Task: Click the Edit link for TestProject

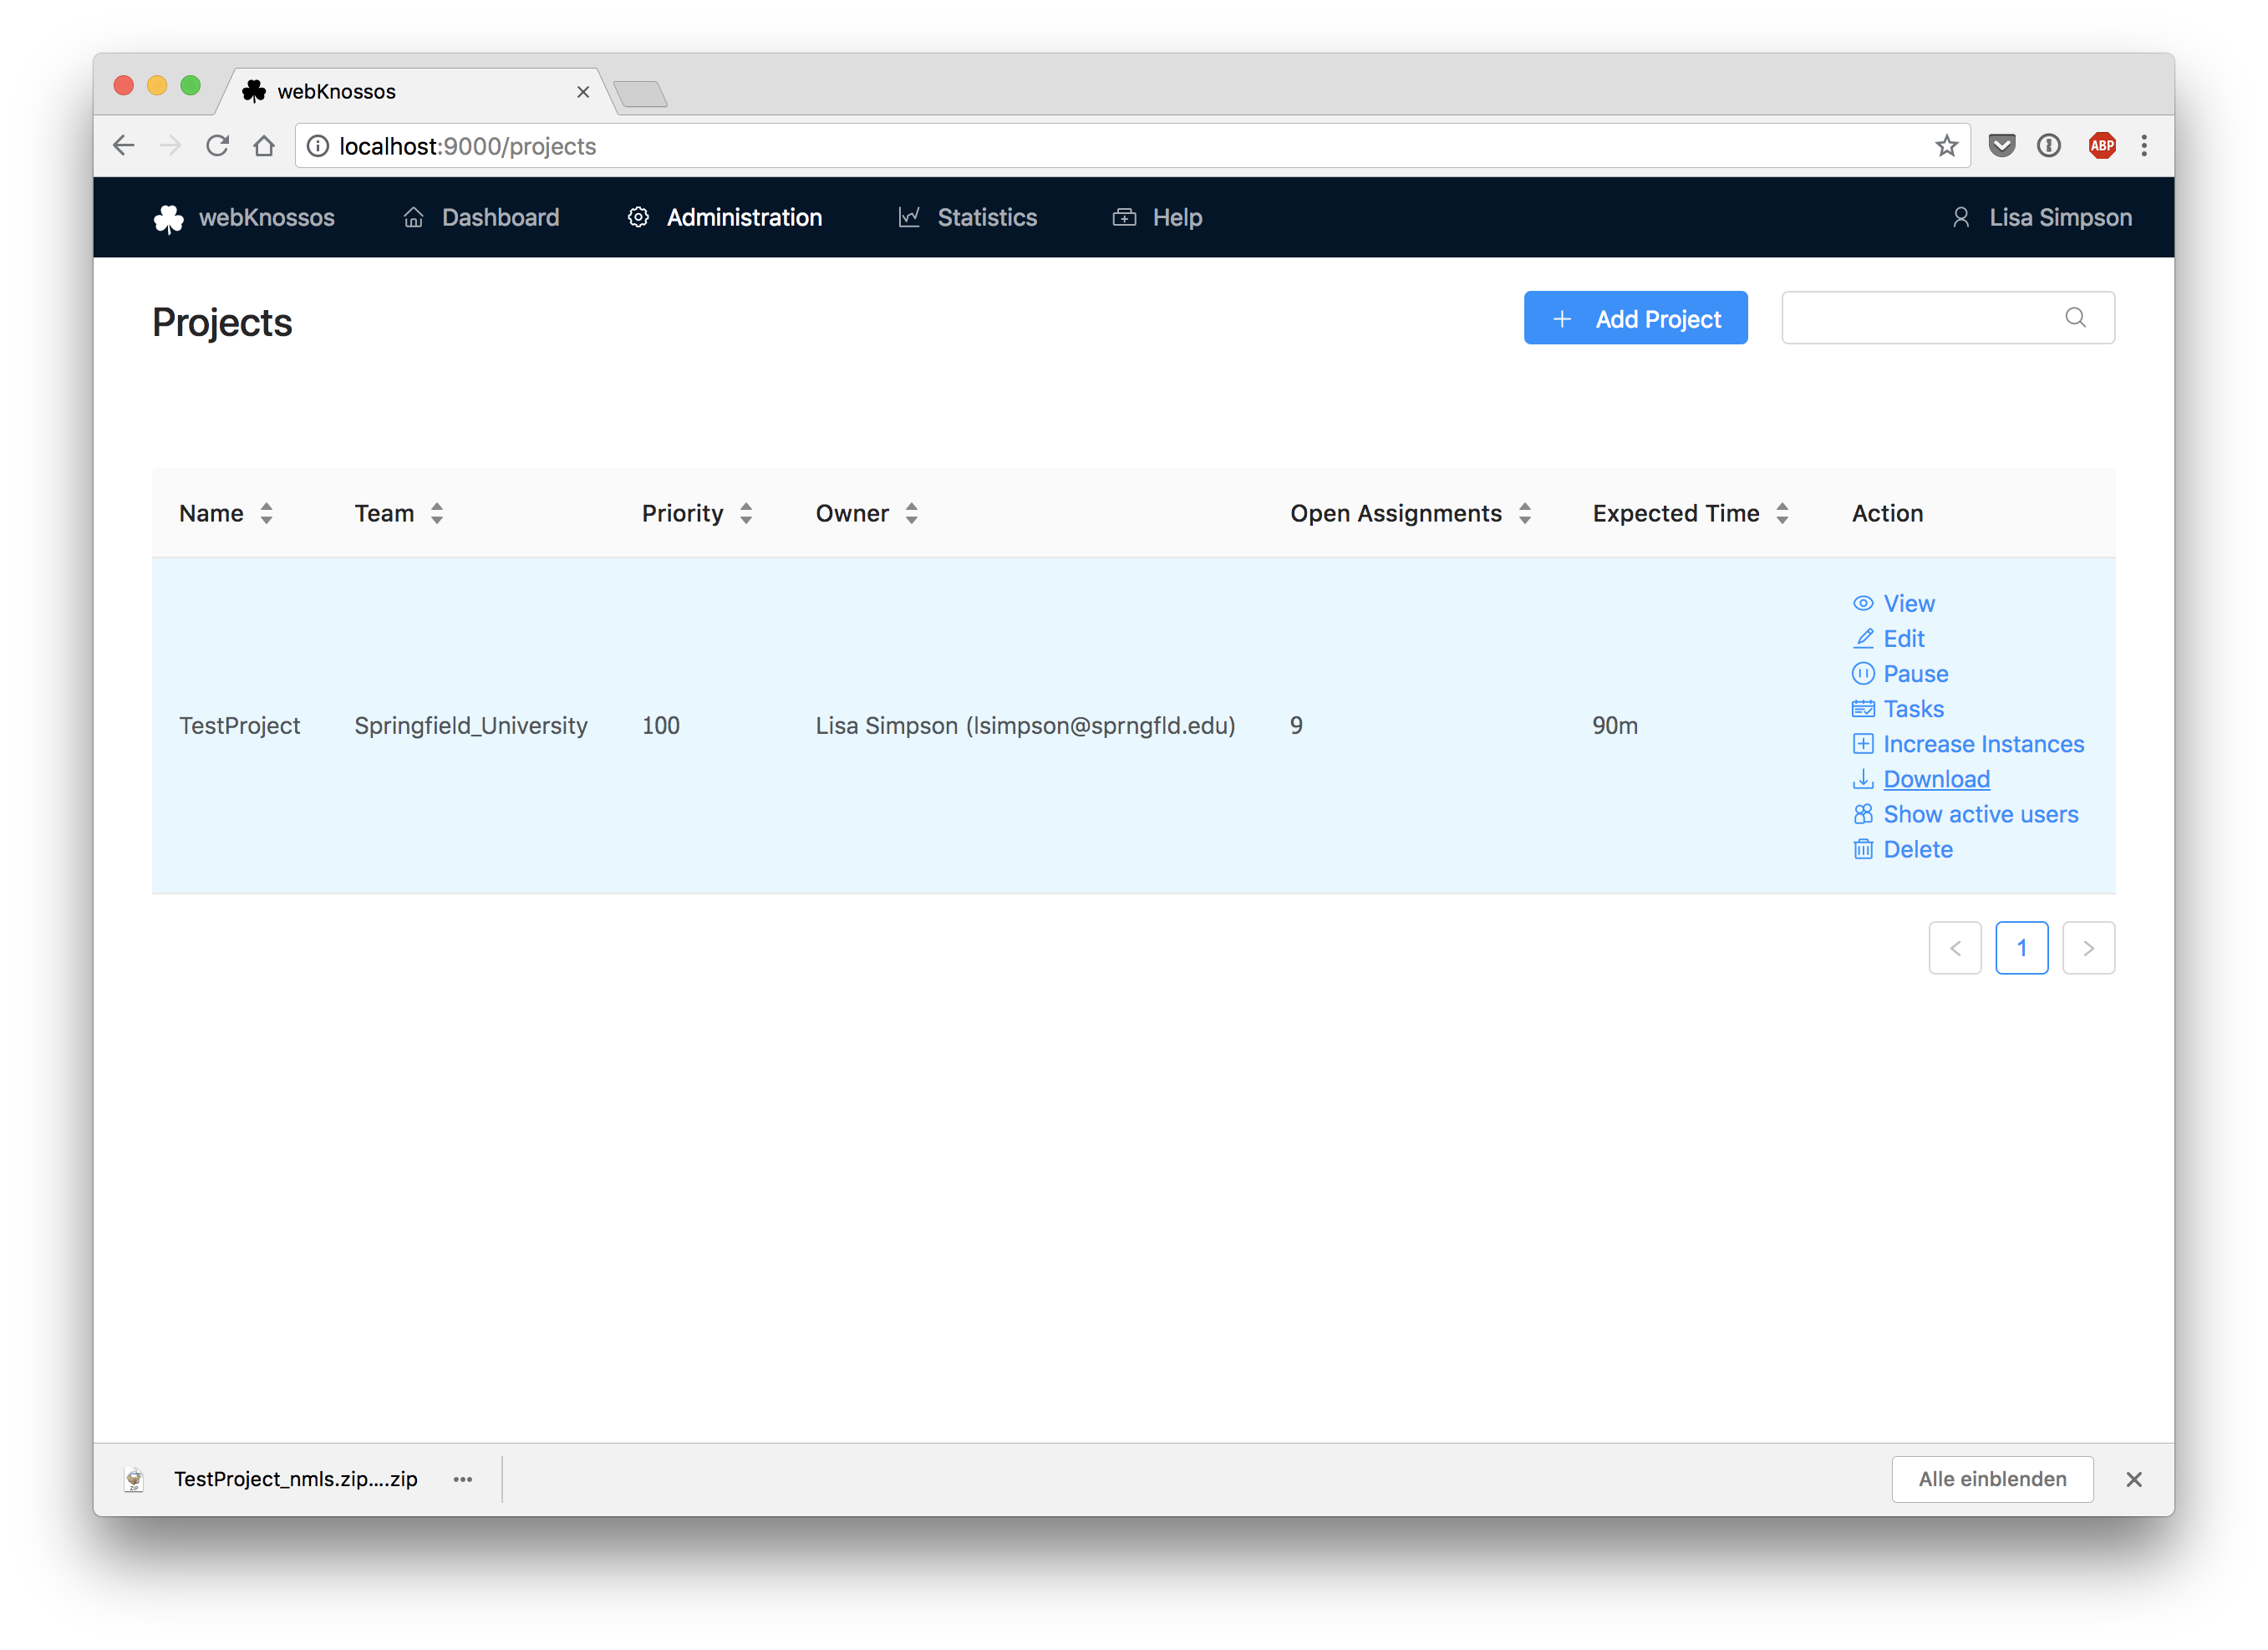Action: click(x=1903, y=638)
